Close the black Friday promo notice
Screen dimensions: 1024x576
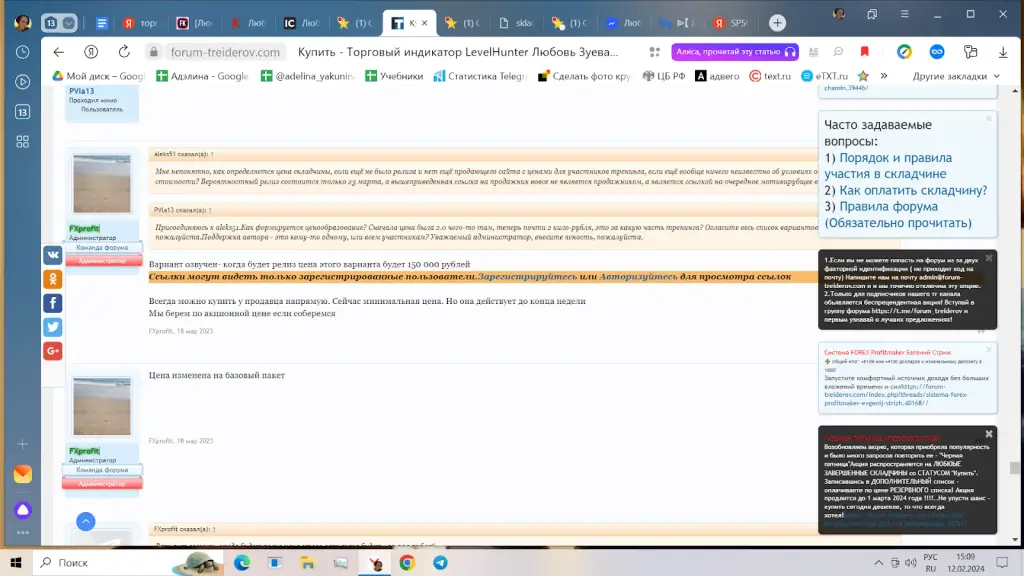point(989,434)
